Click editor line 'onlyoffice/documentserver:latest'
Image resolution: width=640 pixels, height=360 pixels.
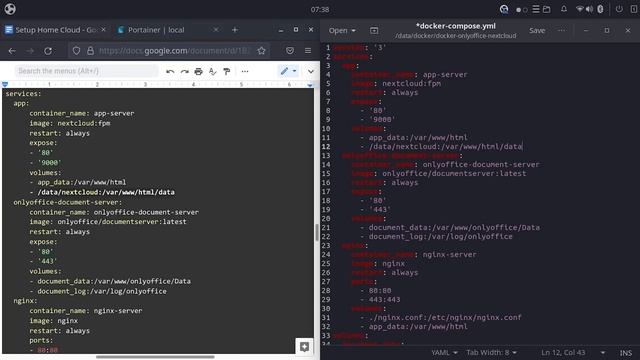454,173
